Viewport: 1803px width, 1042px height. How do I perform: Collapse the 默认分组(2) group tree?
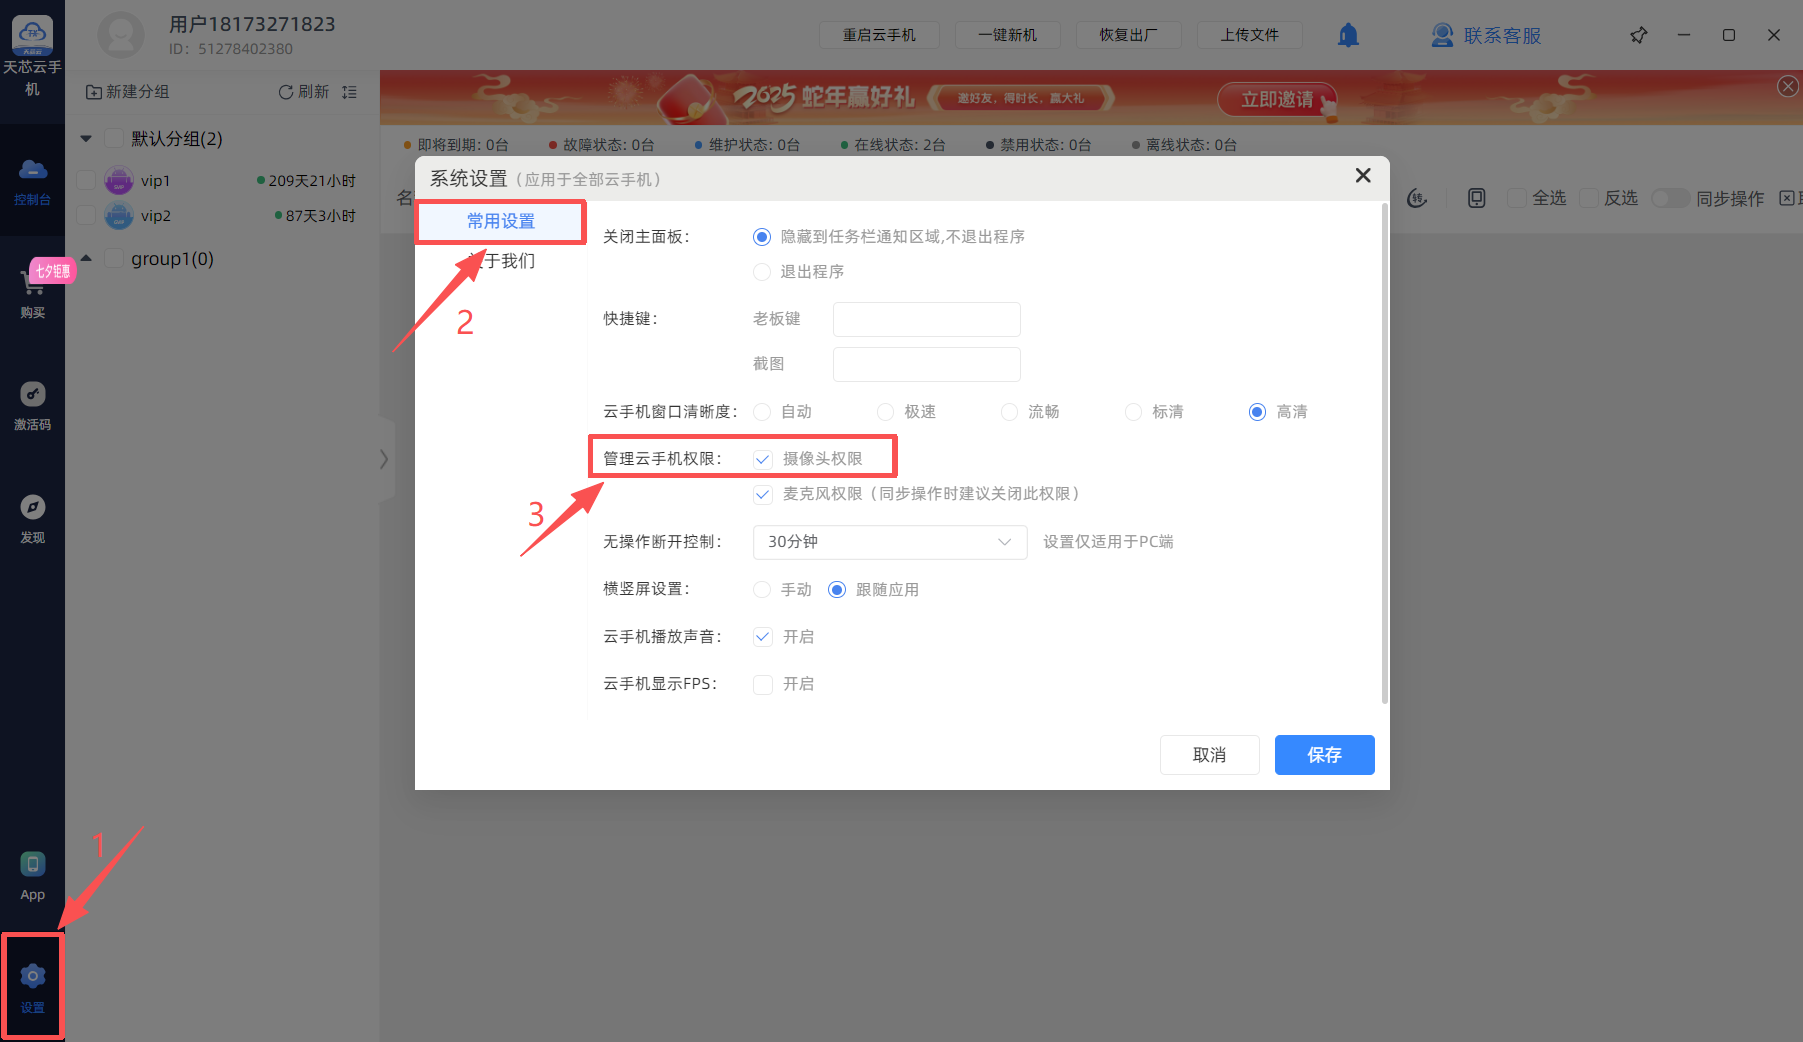coord(86,139)
